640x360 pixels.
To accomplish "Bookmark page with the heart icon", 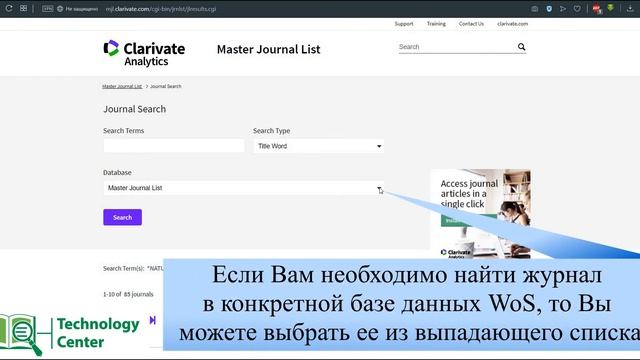I will click(x=577, y=9).
